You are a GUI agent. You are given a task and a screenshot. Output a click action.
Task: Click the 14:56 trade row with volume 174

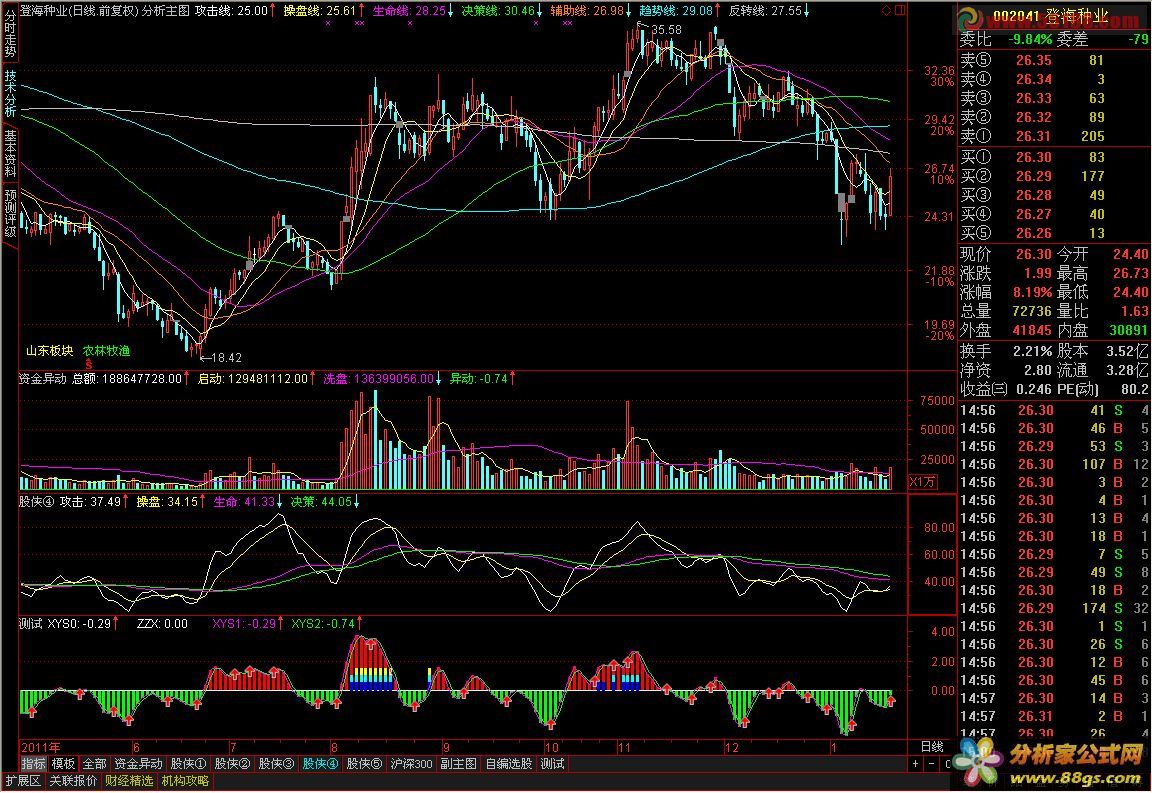1054,609
